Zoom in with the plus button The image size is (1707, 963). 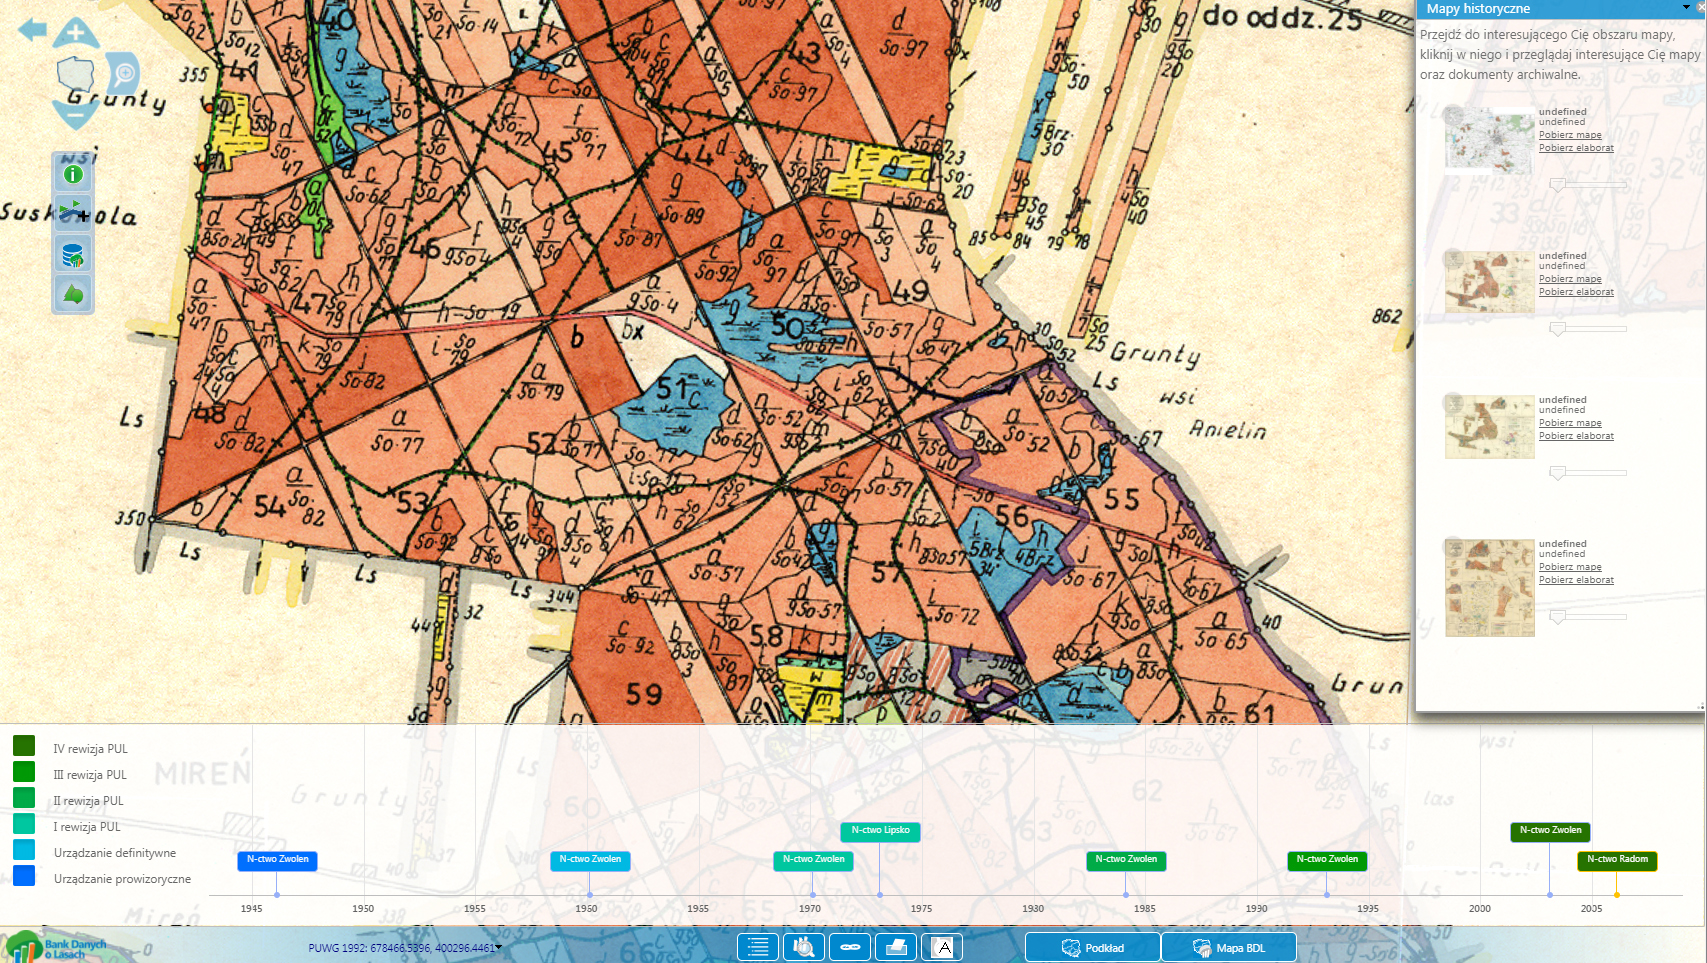pyautogui.click(x=76, y=33)
